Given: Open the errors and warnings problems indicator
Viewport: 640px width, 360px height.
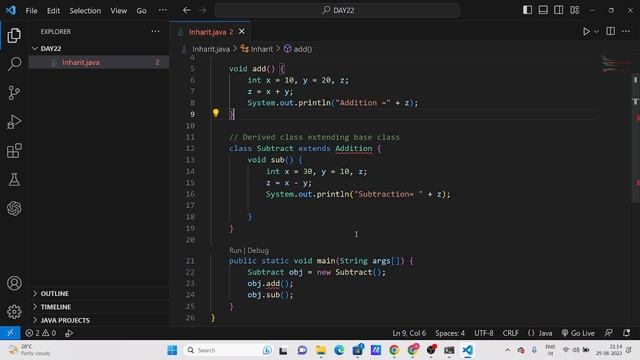Looking at the screenshot, I should [x=40, y=333].
